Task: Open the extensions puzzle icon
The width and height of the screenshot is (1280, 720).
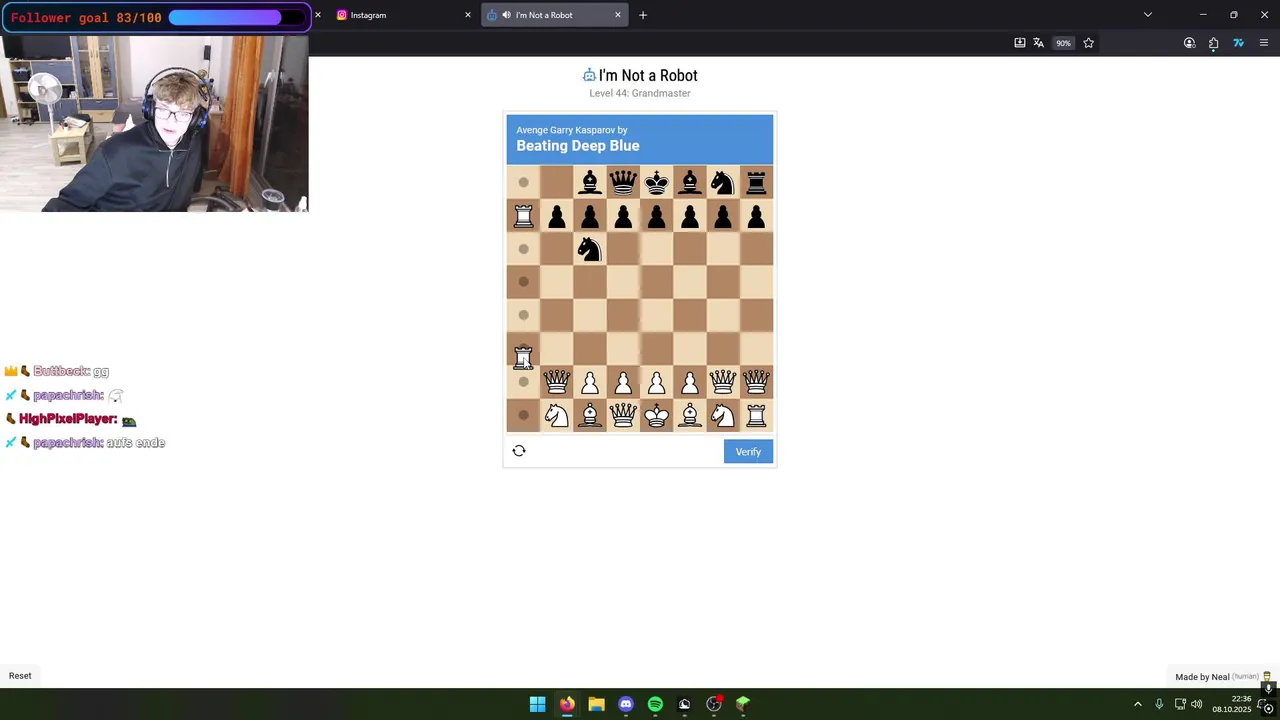Action: pos(1213,43)
